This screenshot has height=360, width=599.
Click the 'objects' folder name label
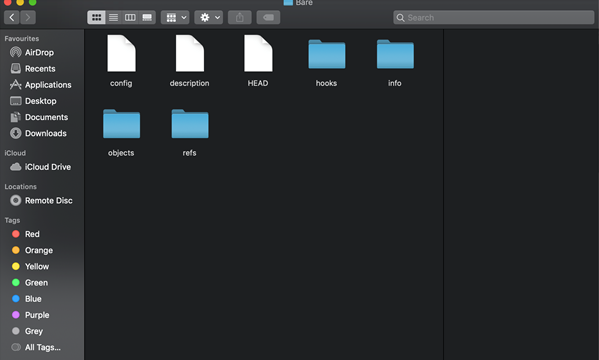pos(121,153)
